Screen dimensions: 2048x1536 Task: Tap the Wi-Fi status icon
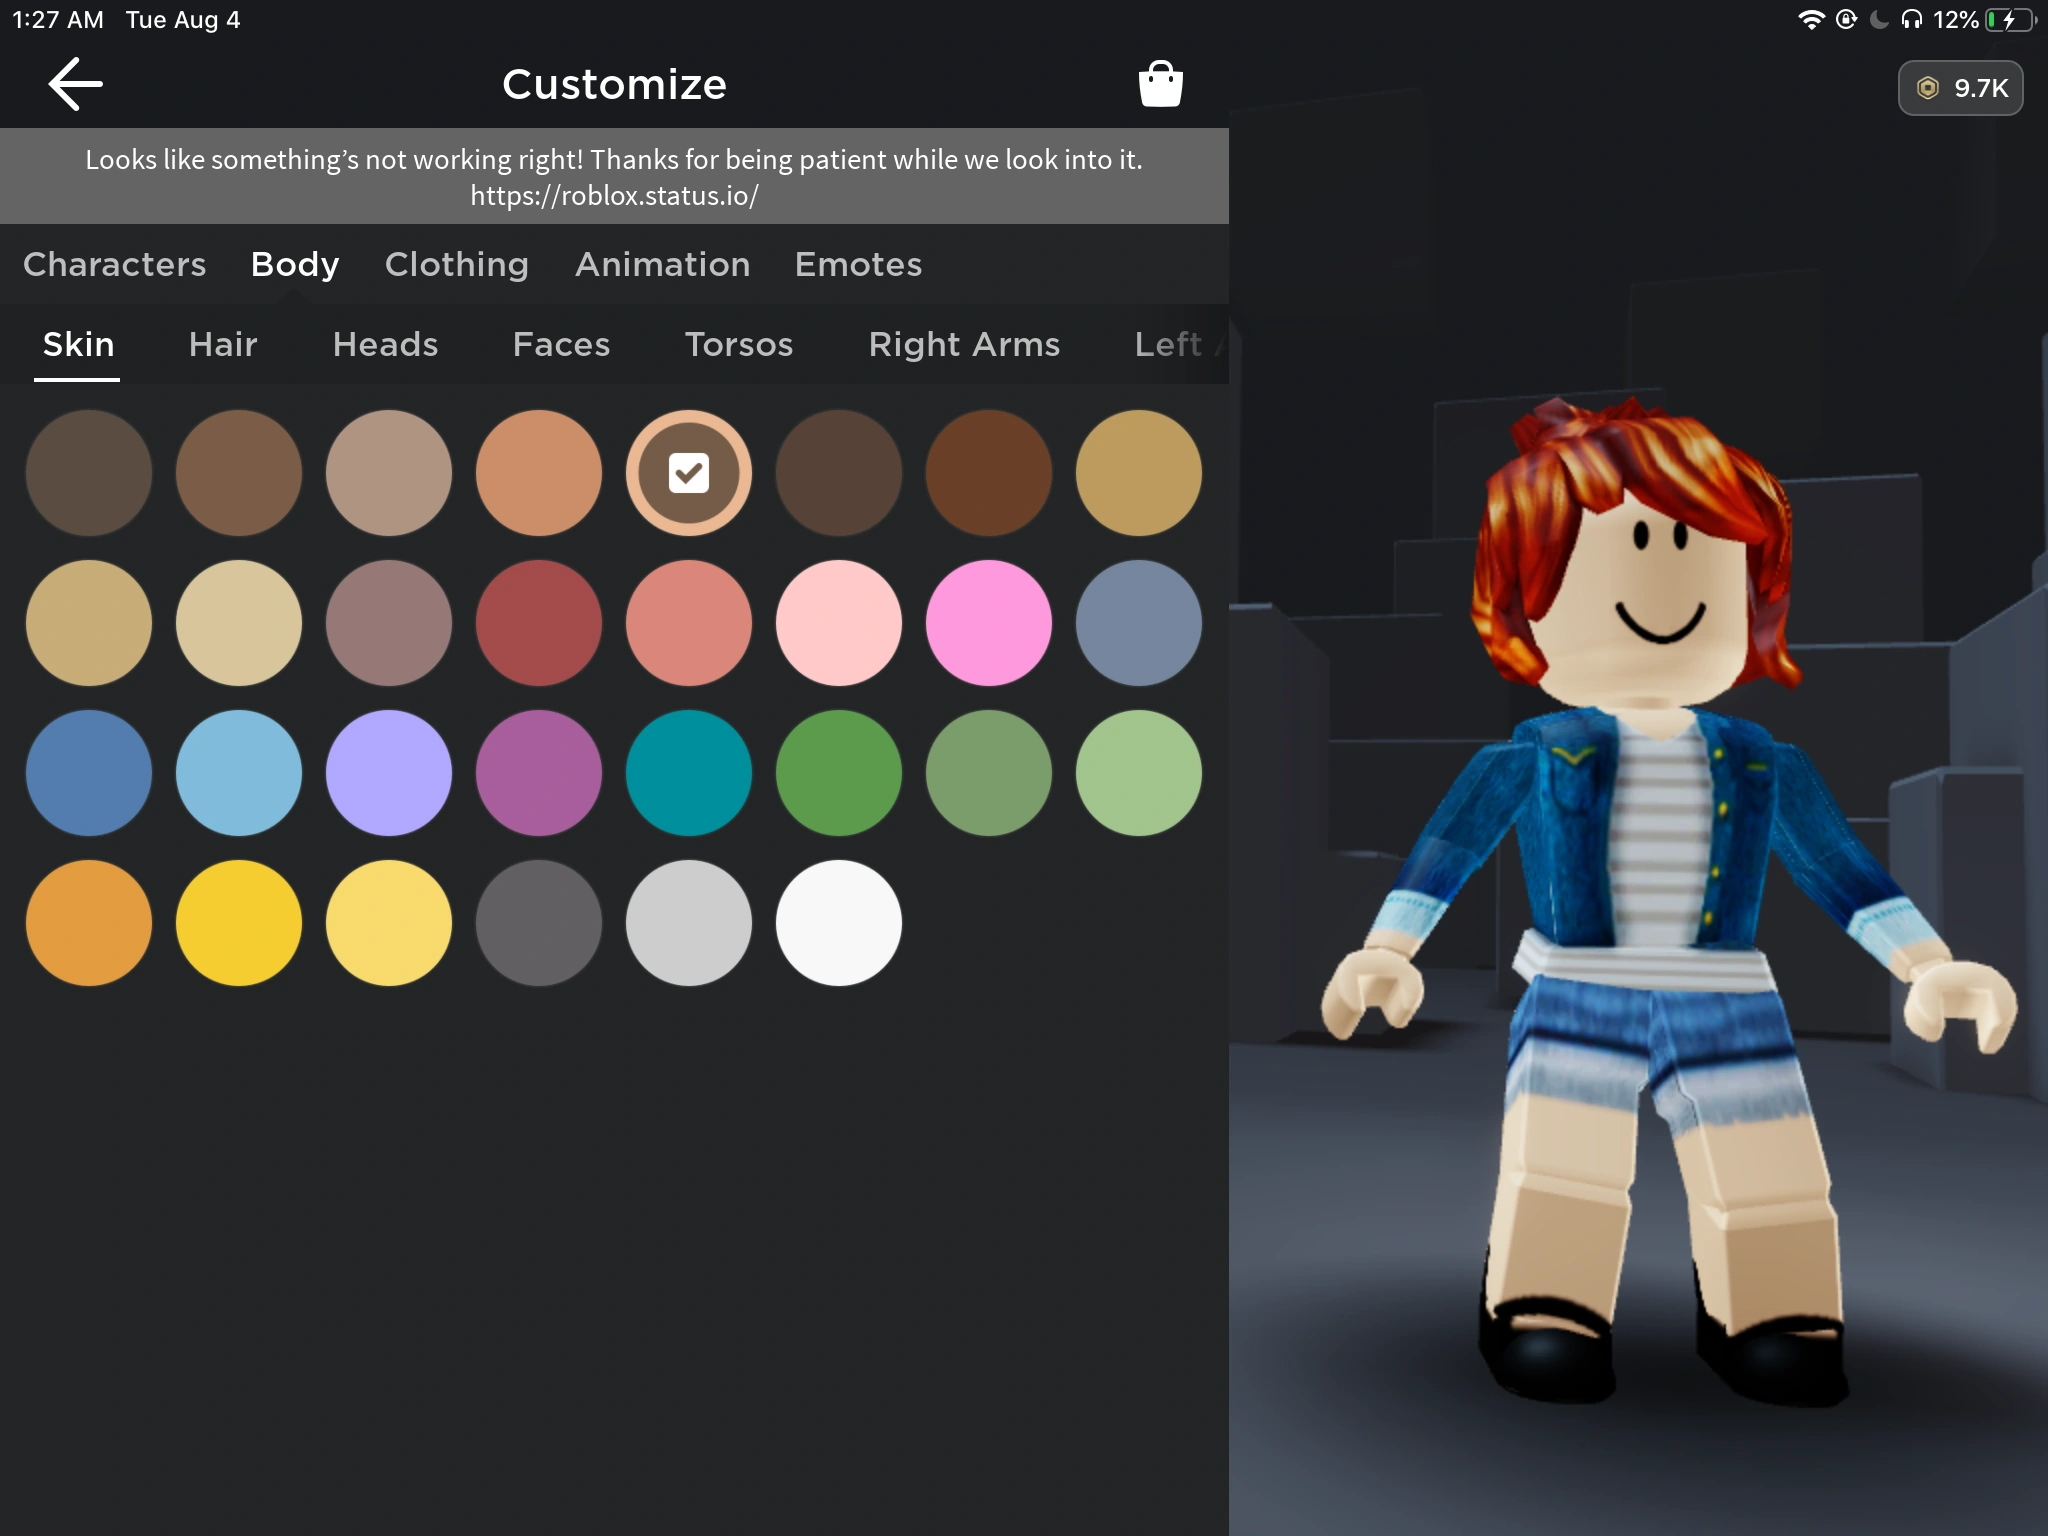tap(1811, 20)
